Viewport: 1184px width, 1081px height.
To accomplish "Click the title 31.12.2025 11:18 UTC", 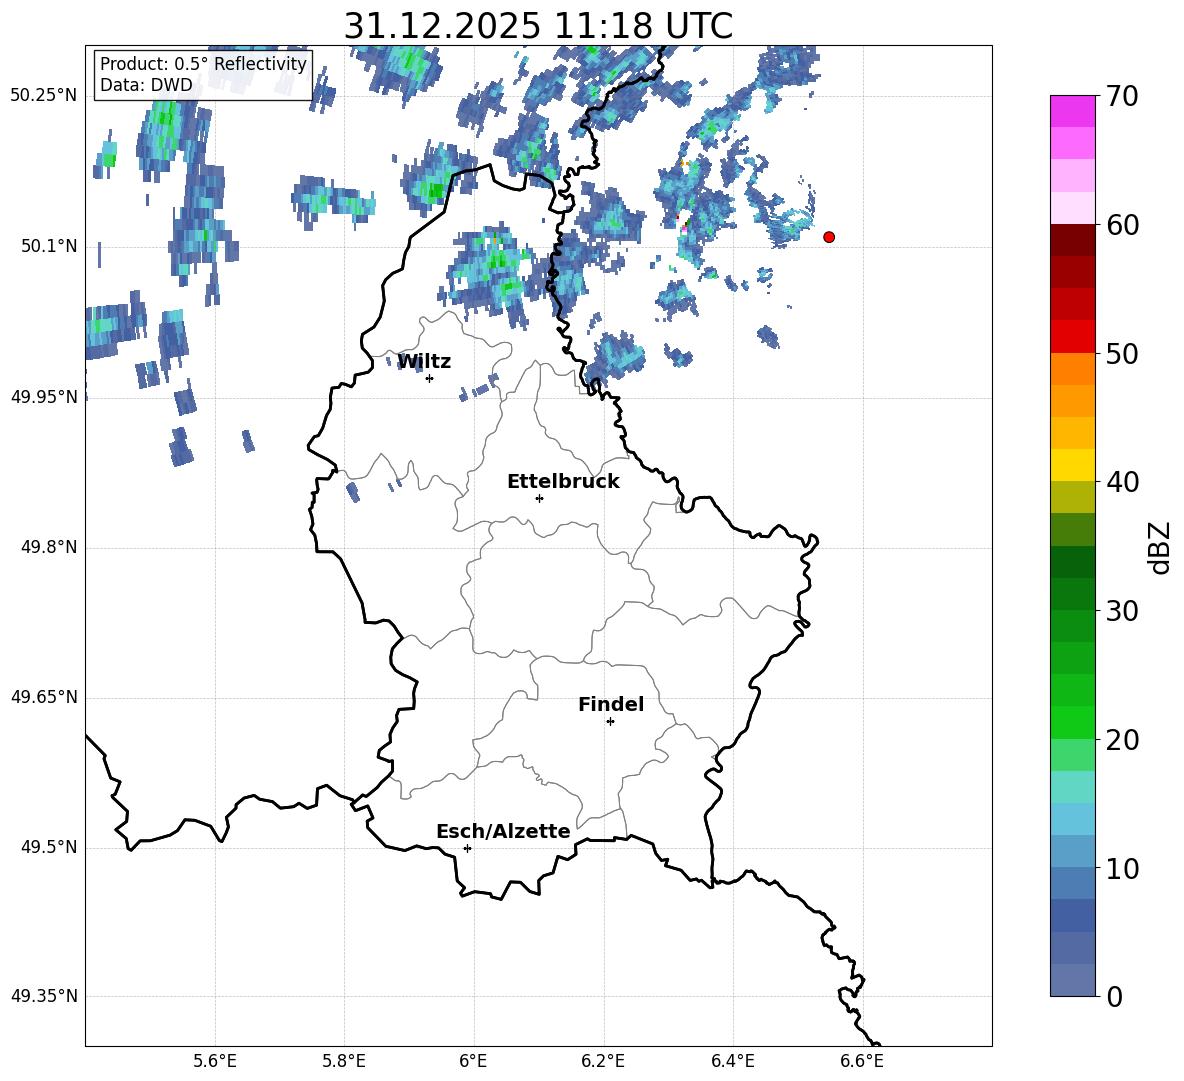I will [538, 26].
